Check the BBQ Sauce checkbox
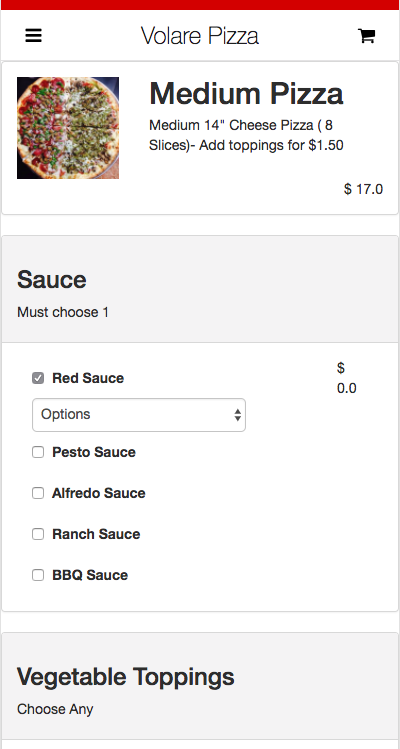This screenshot has height=749, width=400. pos(38,575)
